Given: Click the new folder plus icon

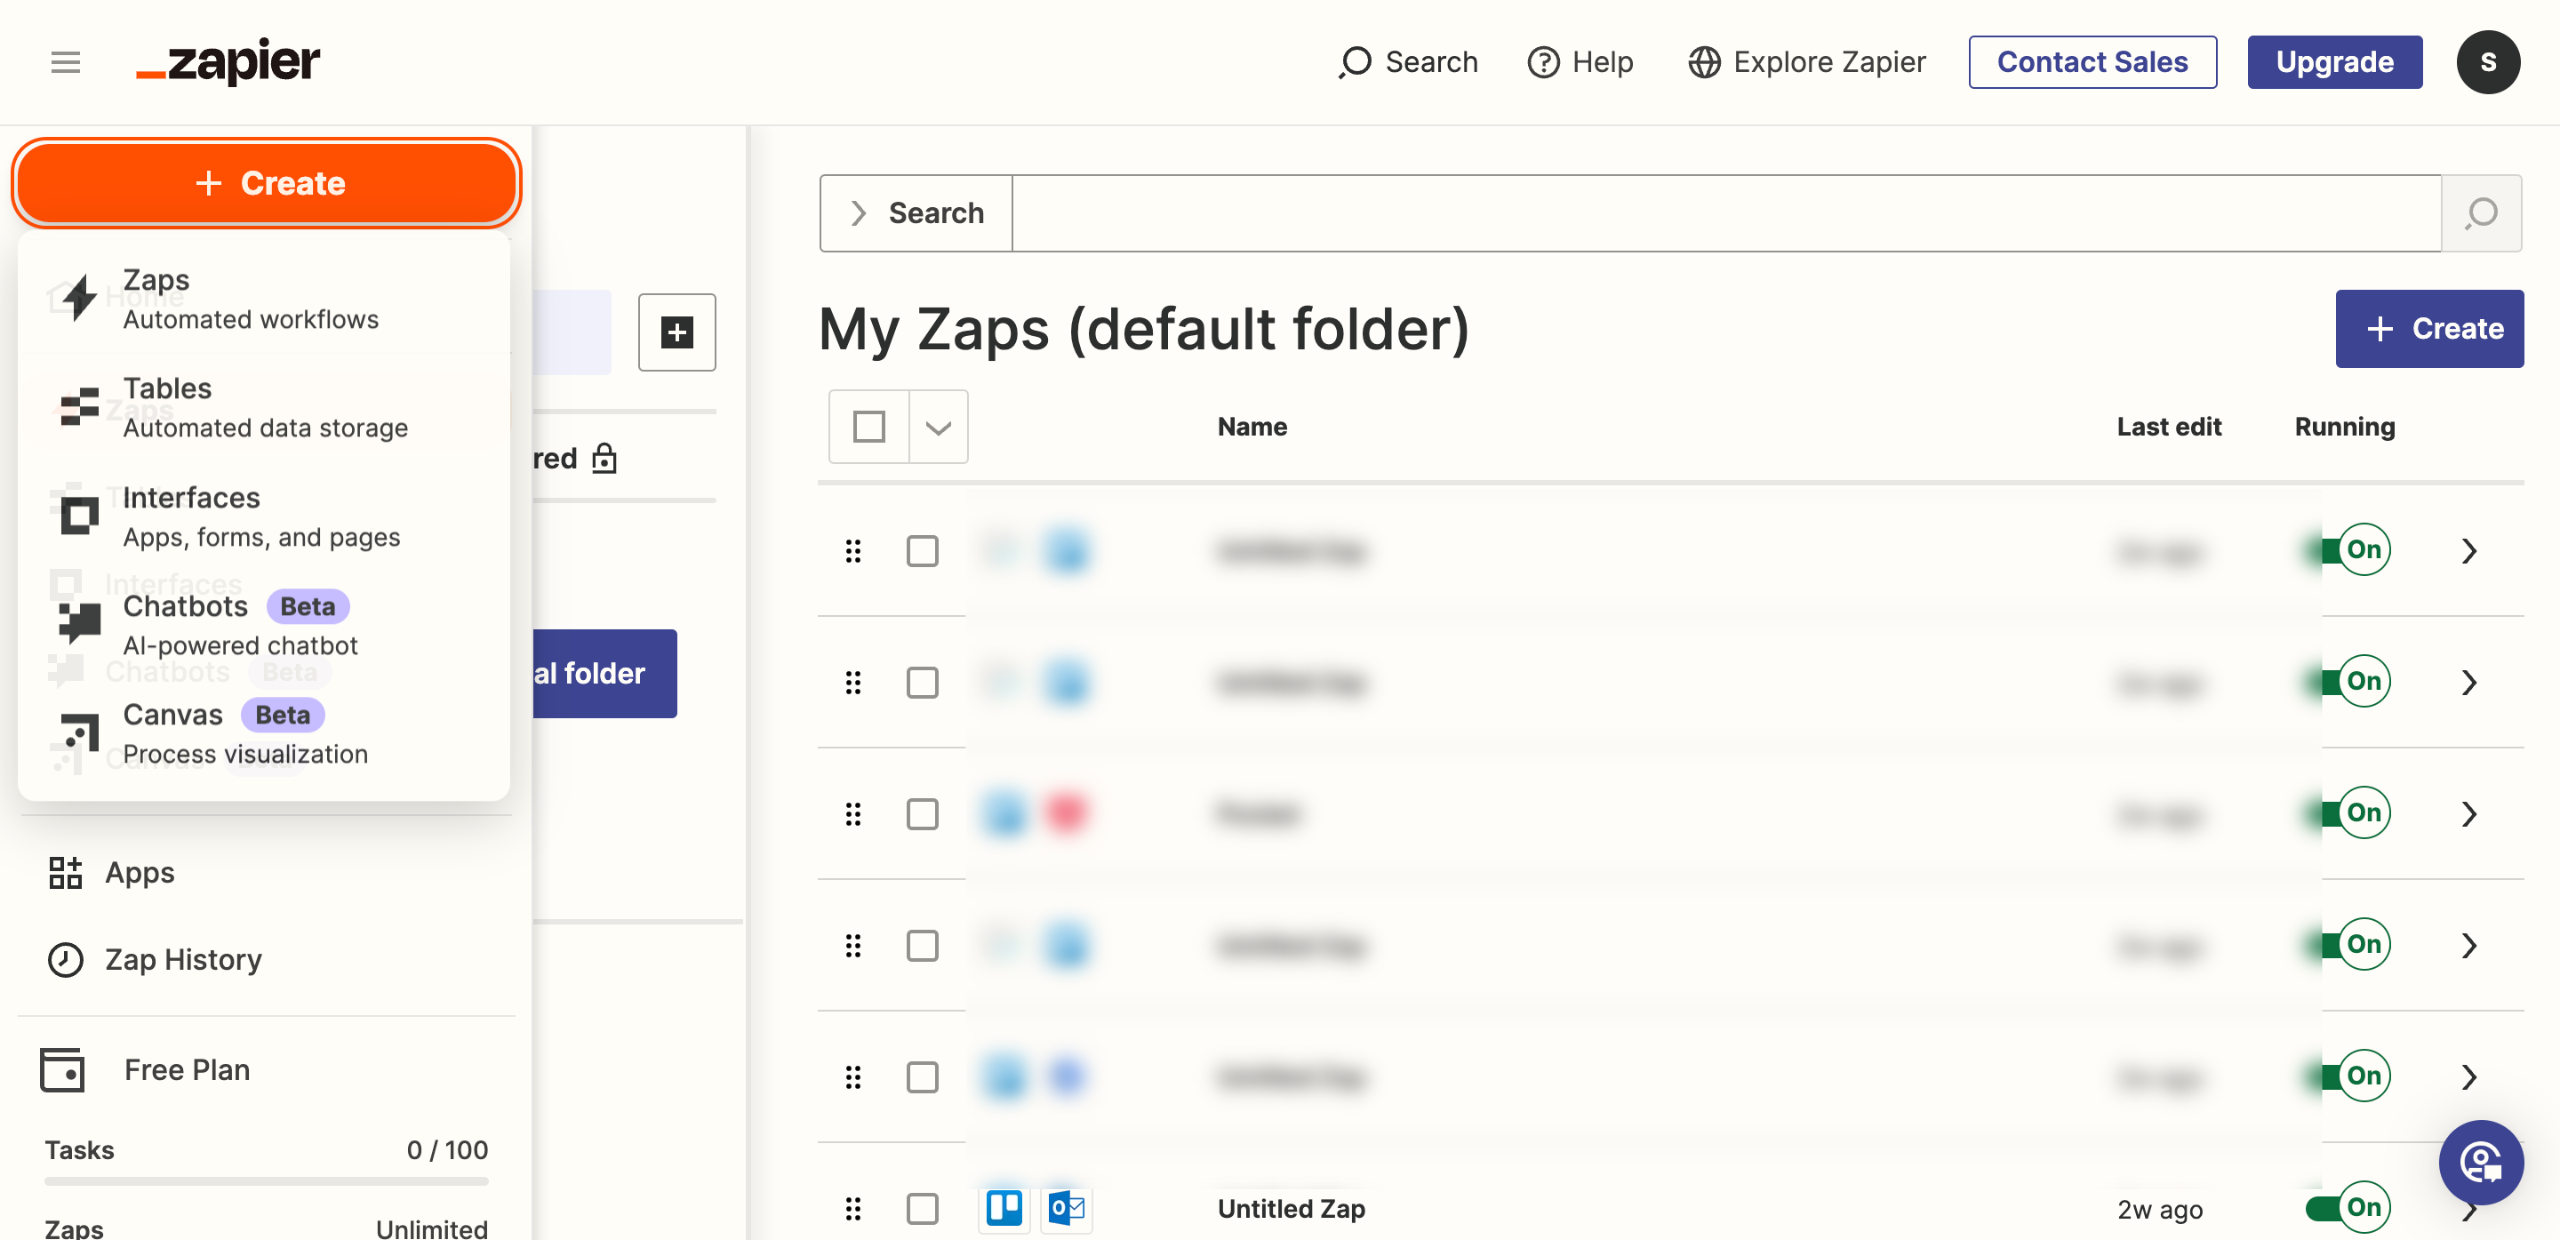Looking at the screenshot, I should 677,332.
